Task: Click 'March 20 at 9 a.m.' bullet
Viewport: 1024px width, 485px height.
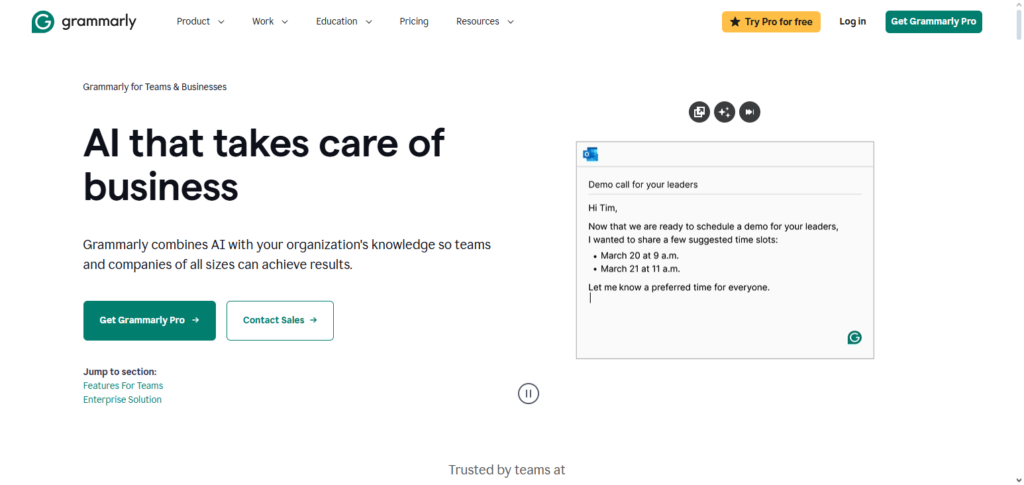Action: (639, 255)
